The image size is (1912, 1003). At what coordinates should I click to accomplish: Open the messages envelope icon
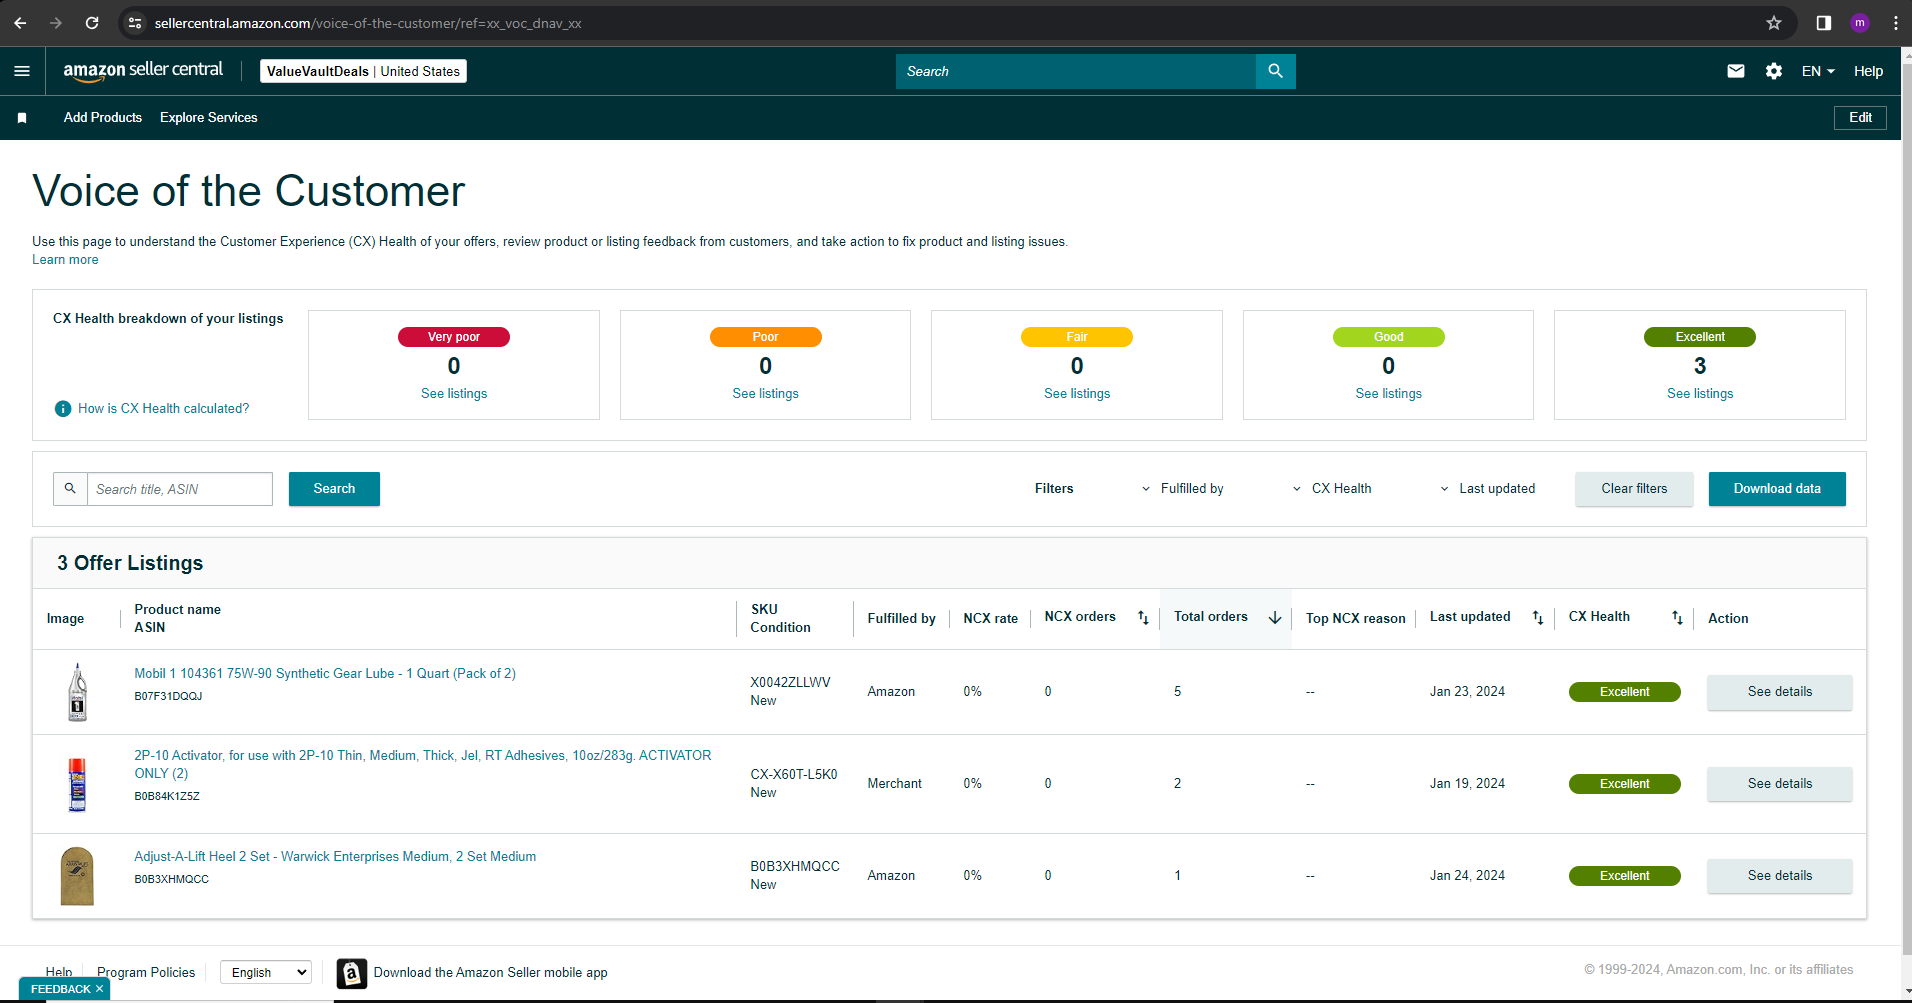pyautogui.click(x=1736, y=71)
